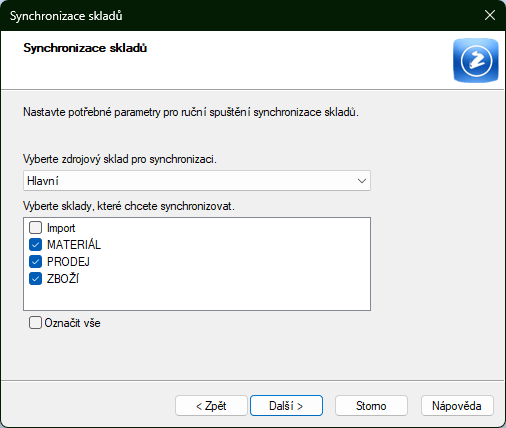Tick the Označit vše checkbox
This screenshot has height=428, width=506.
35,323
